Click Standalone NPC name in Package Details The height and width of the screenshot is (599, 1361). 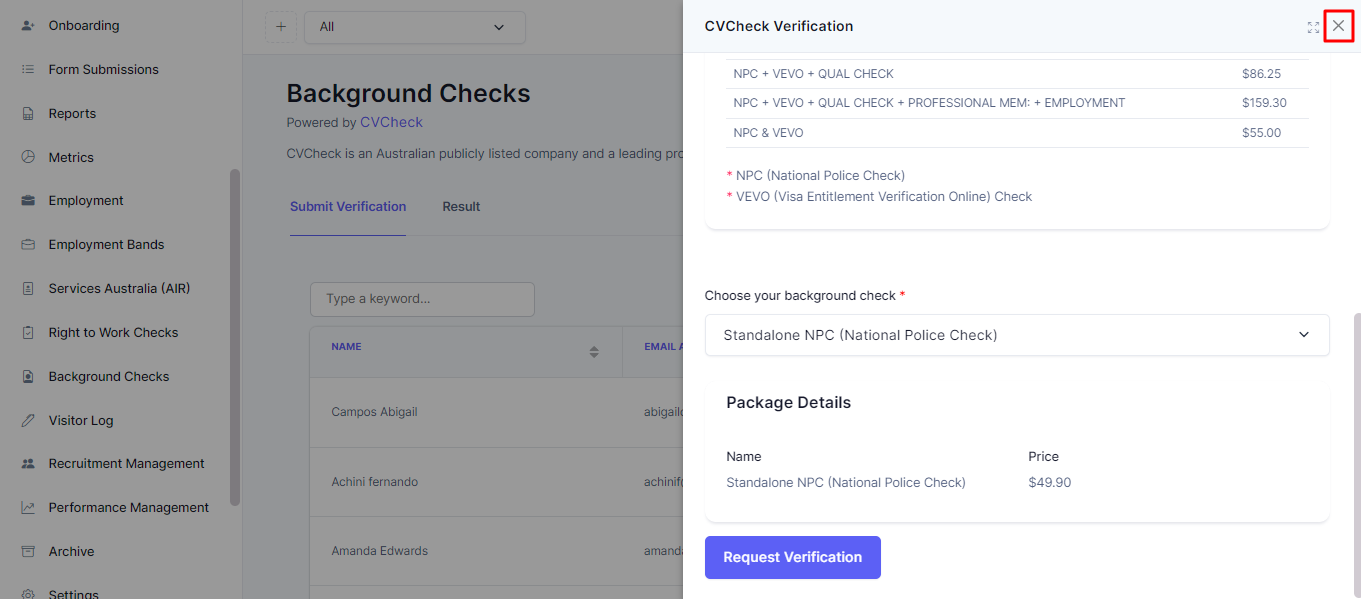pos(846,483)
